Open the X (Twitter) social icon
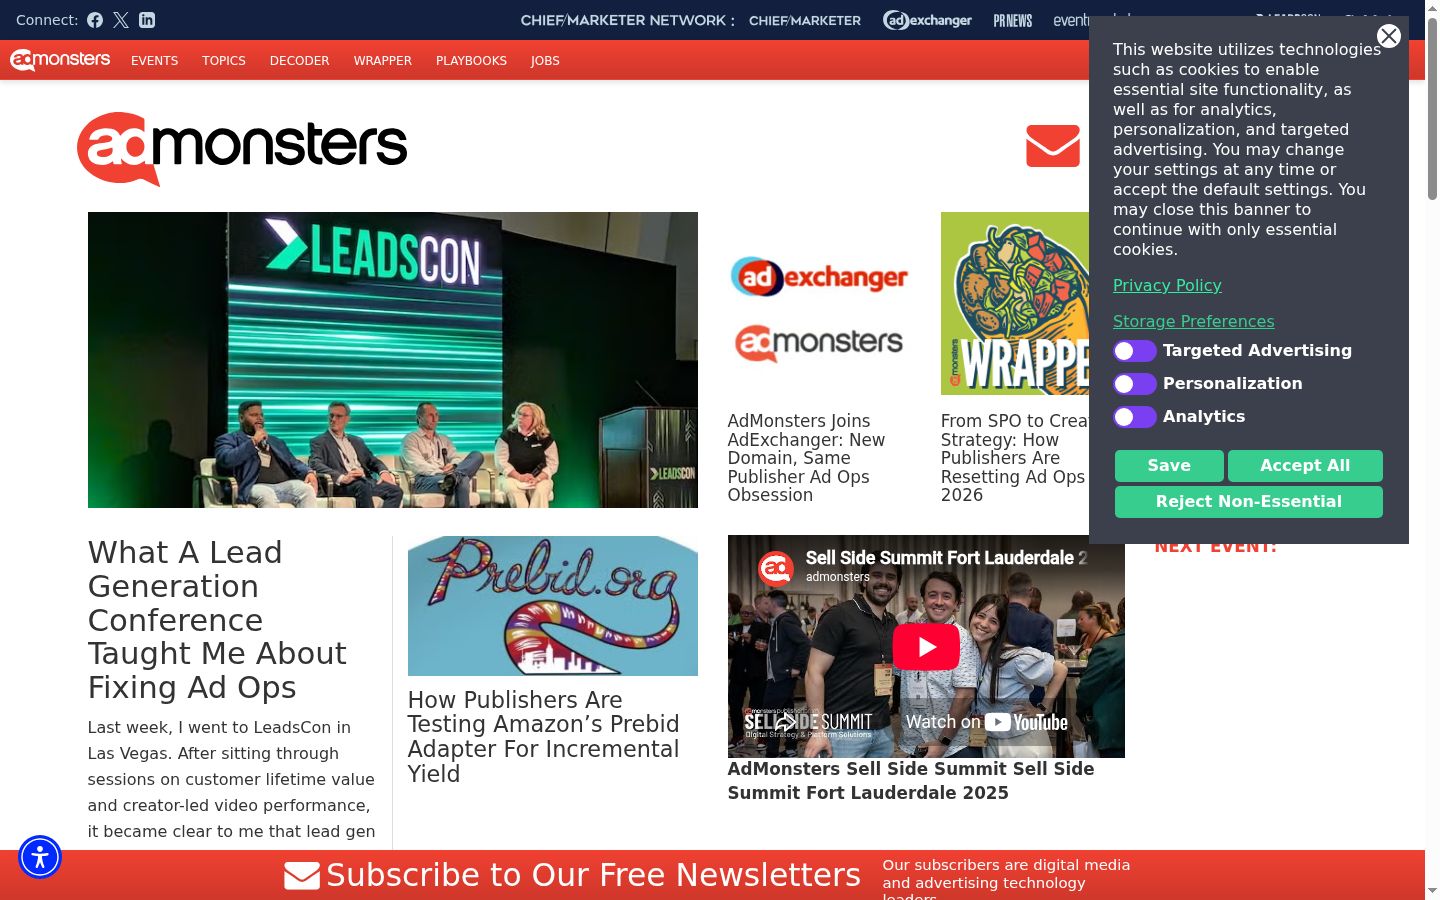 (x=121, y=20)
